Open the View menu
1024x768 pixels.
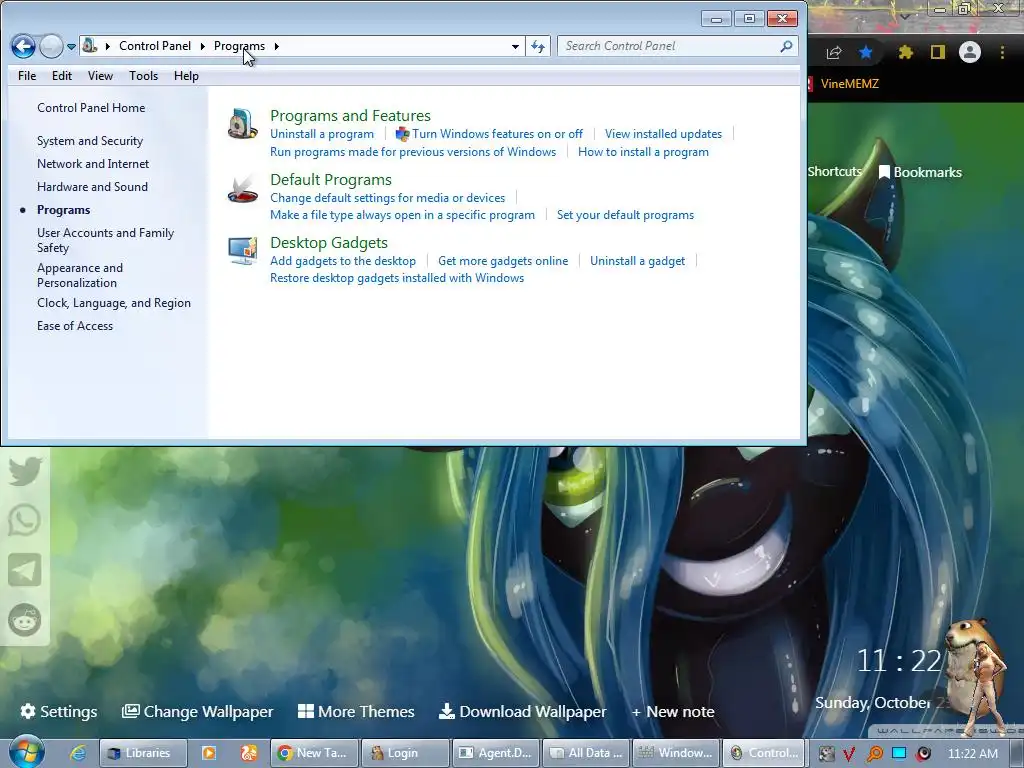click(x=100, y=76)
